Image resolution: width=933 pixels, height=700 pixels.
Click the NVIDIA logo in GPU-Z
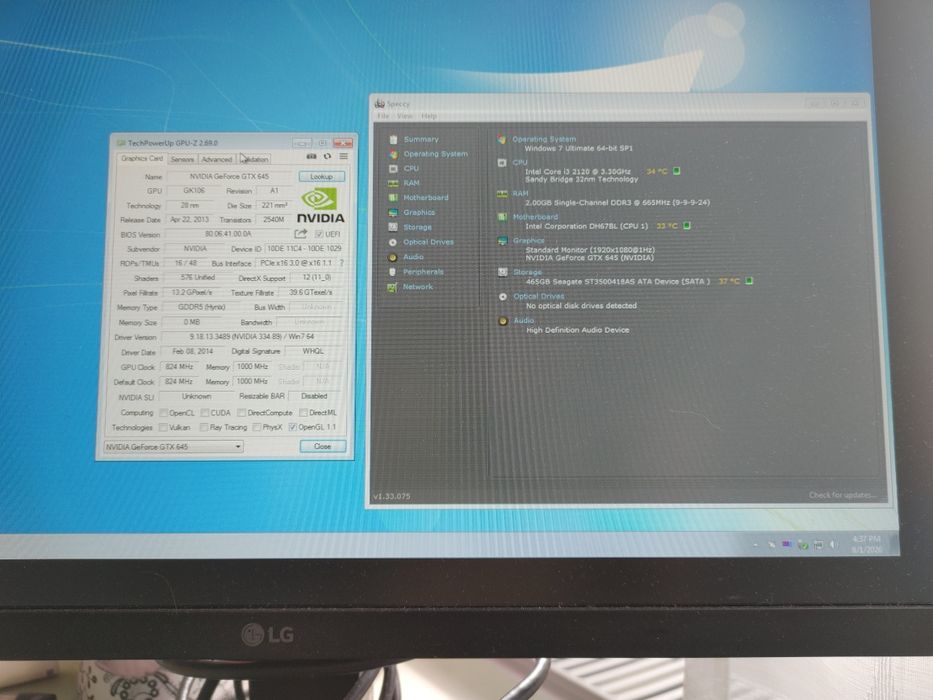point(320,205)
